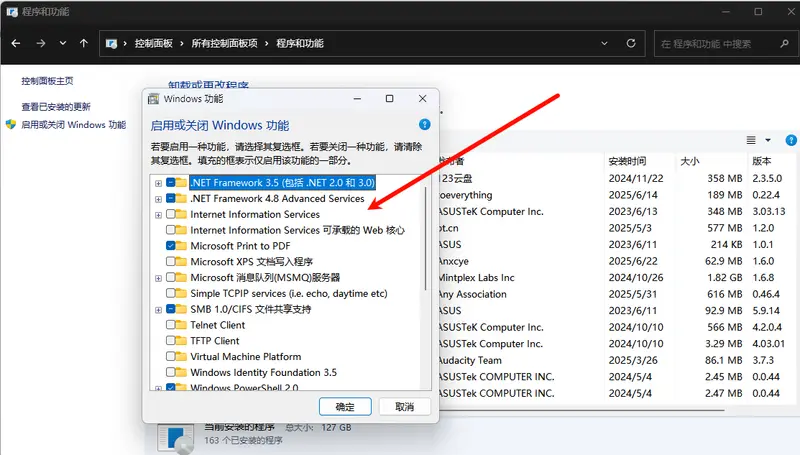Expand .NET Framework 4.8 Advanced Services node
Screen dimensions: 800x455
tap(158, 199)
